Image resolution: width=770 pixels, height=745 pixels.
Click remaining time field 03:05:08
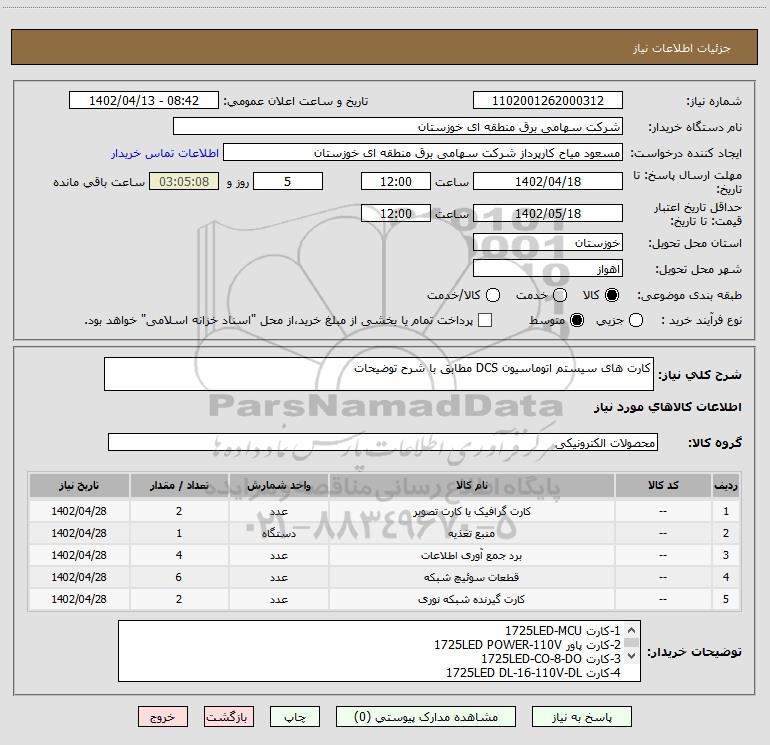(184, 182)
